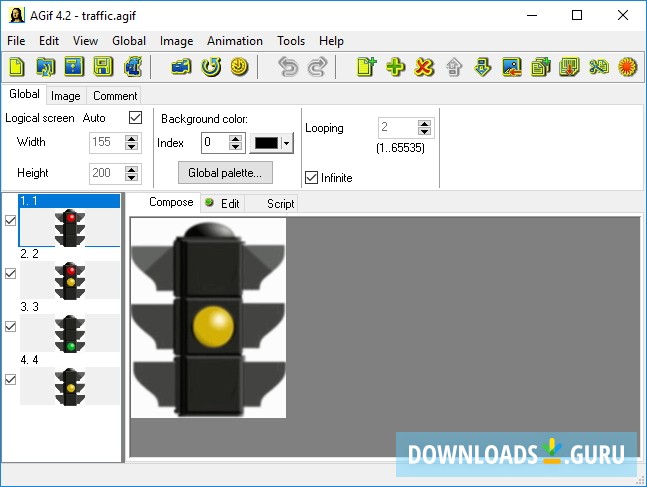Switch to the Image properties tab
The height and width of the screenshot is (487, 647).
pyautogui.click(x=66, y=96)
